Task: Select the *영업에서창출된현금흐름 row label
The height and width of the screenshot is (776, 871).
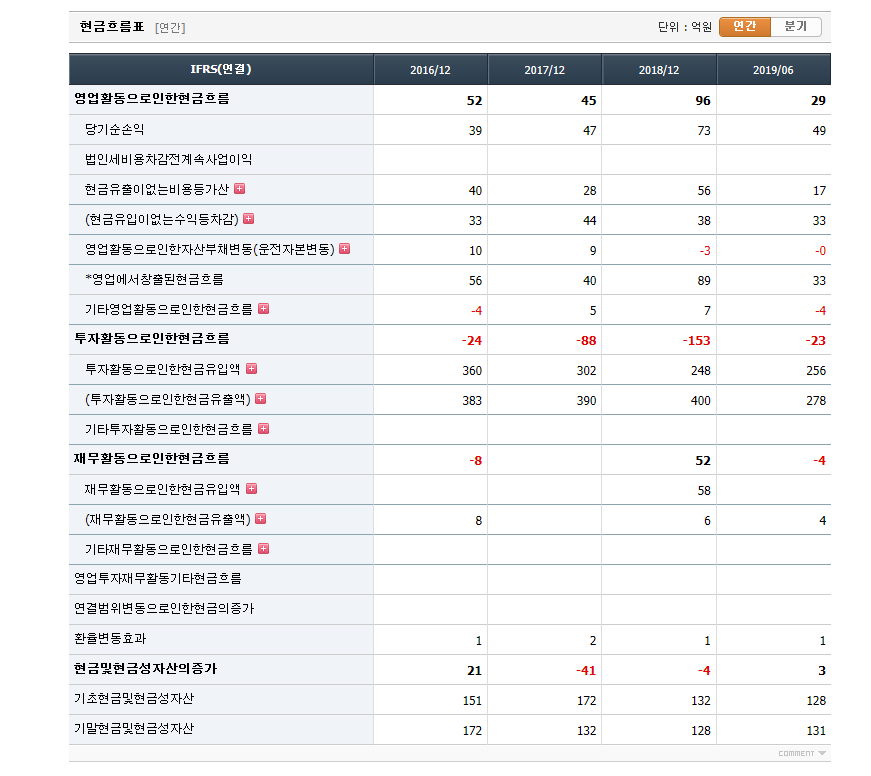Action: (x=154, y=279)
